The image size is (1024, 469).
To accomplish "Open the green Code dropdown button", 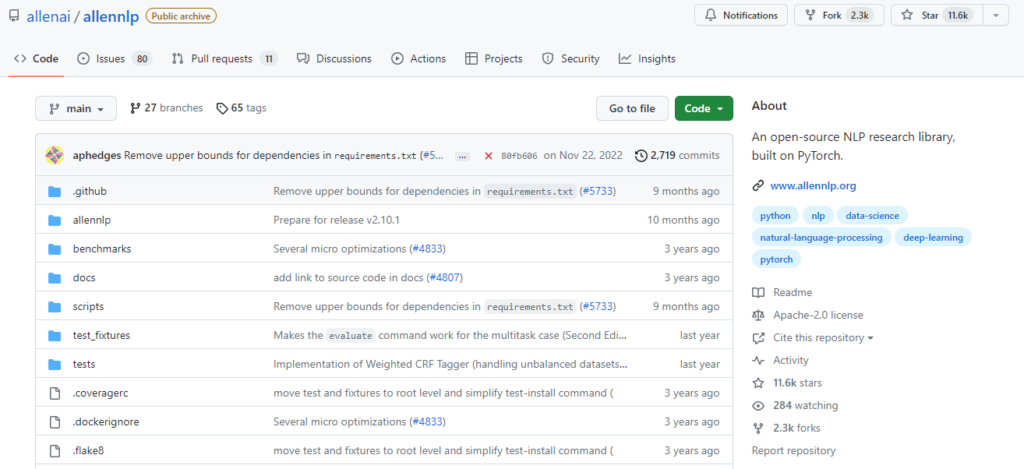I will 703,108.
